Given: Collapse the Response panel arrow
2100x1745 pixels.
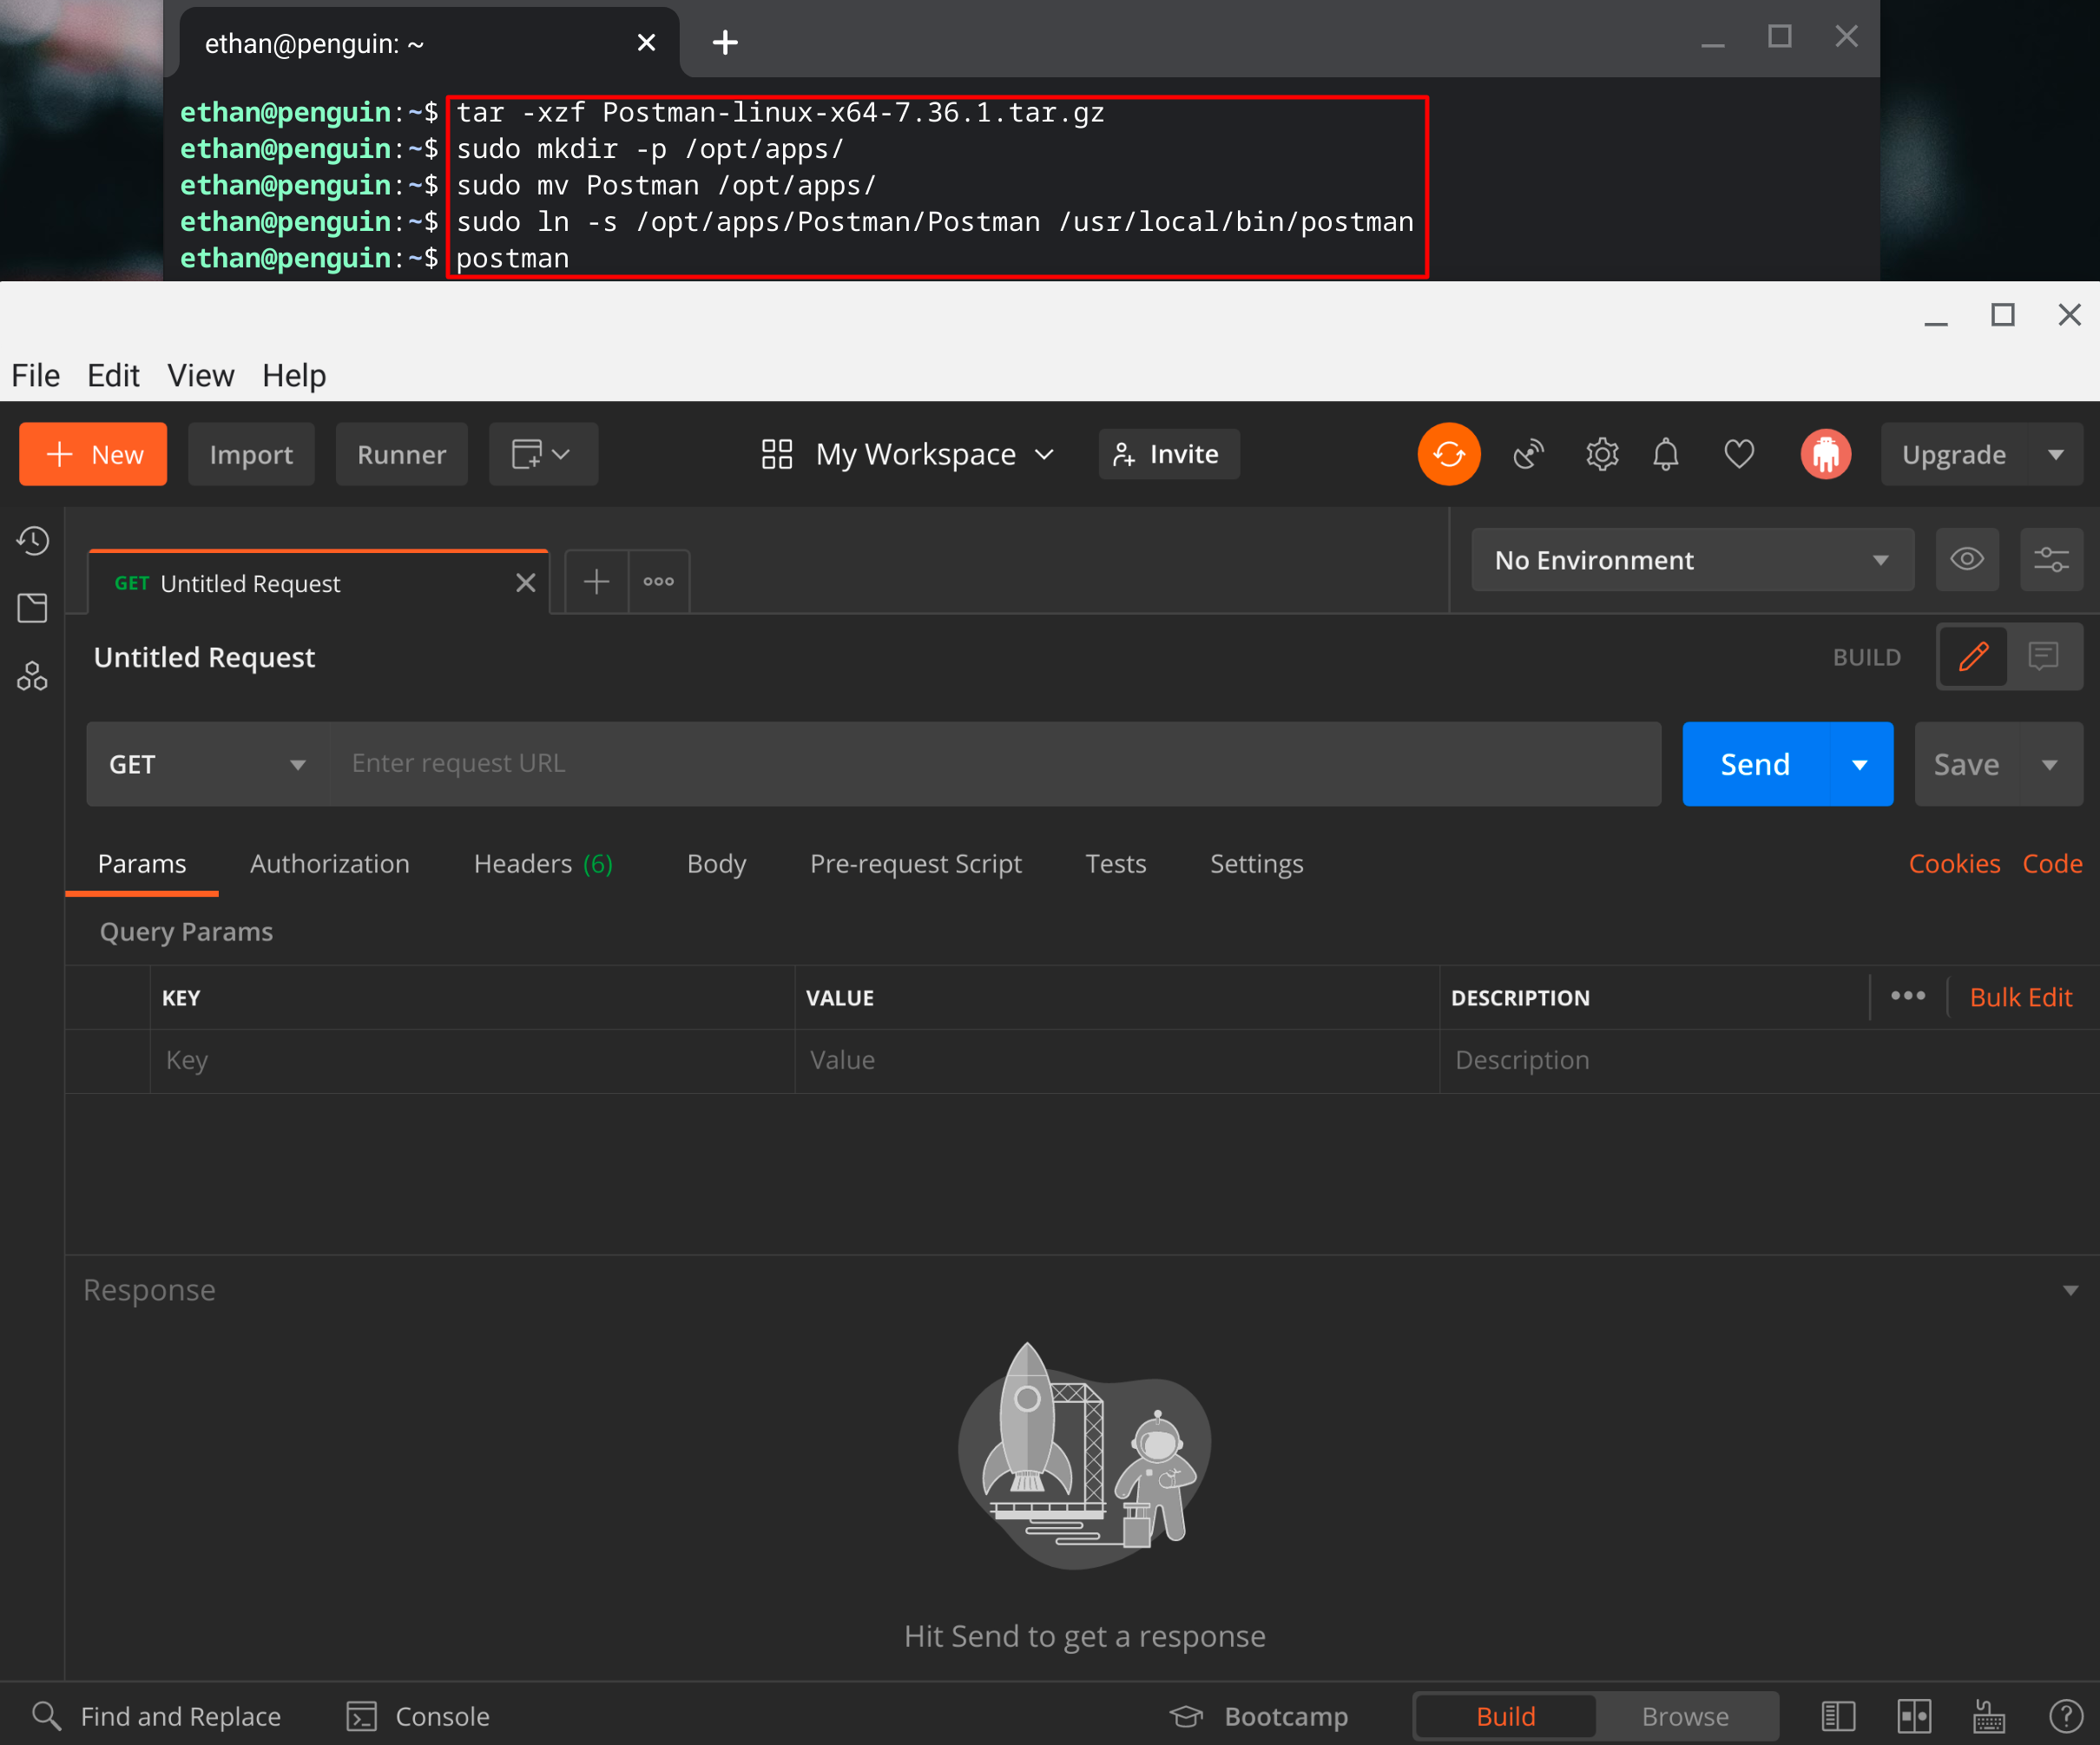Looking at the screenshot, I should (x=2070, y=1290).
